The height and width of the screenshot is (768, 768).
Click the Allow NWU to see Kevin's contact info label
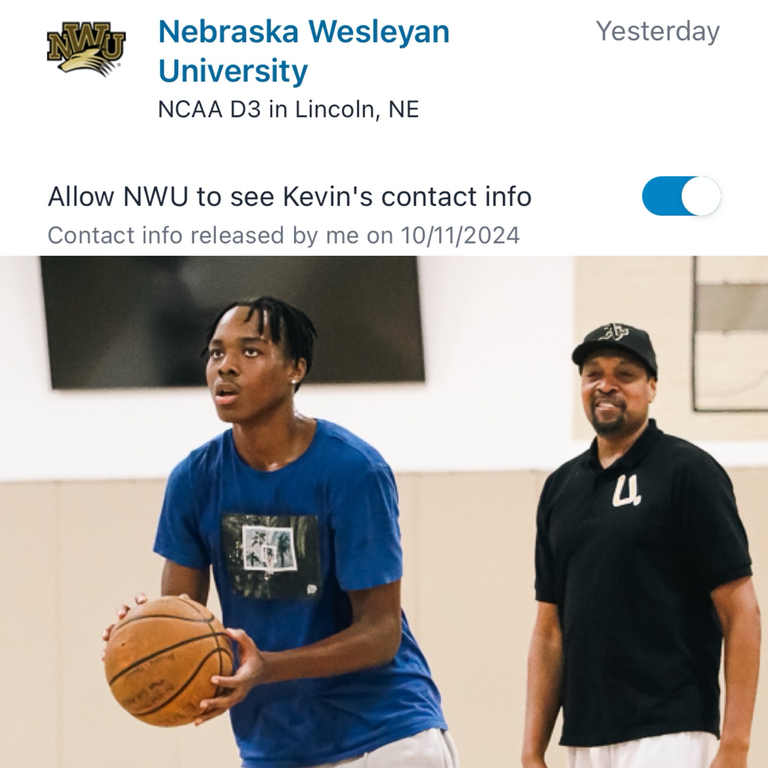click(289, 197)
